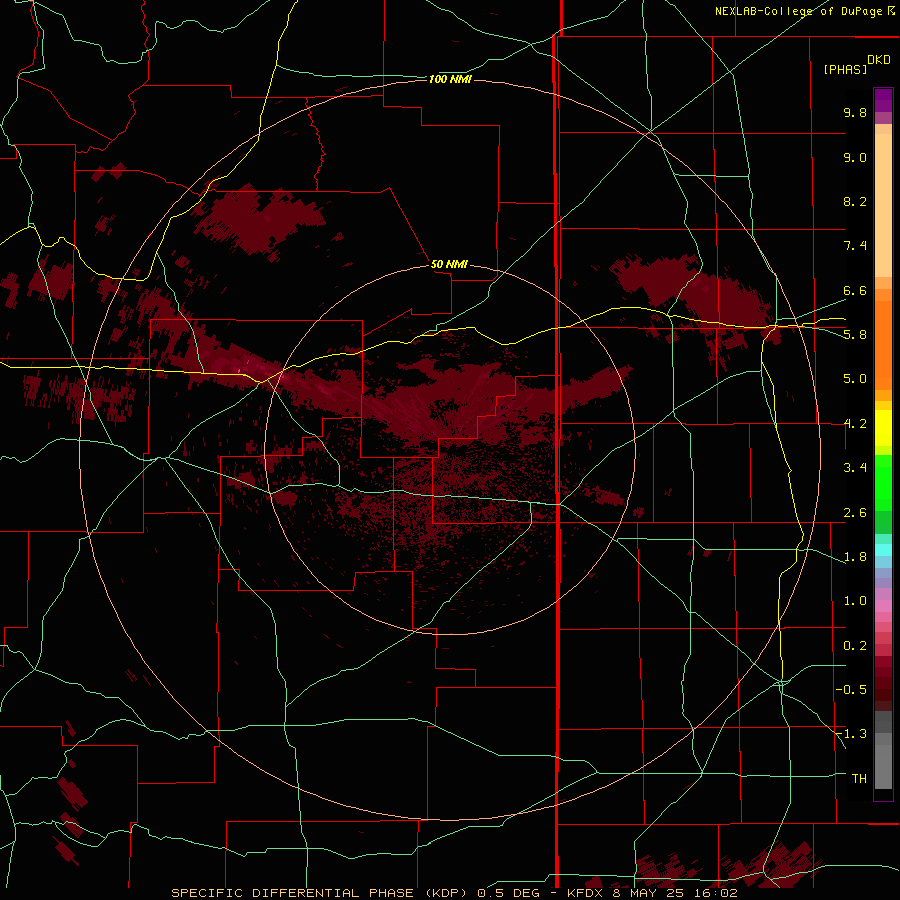Click the TH threshold legend label
The width and height of the screenshot is (900, 900).
(x=859, y=779)
